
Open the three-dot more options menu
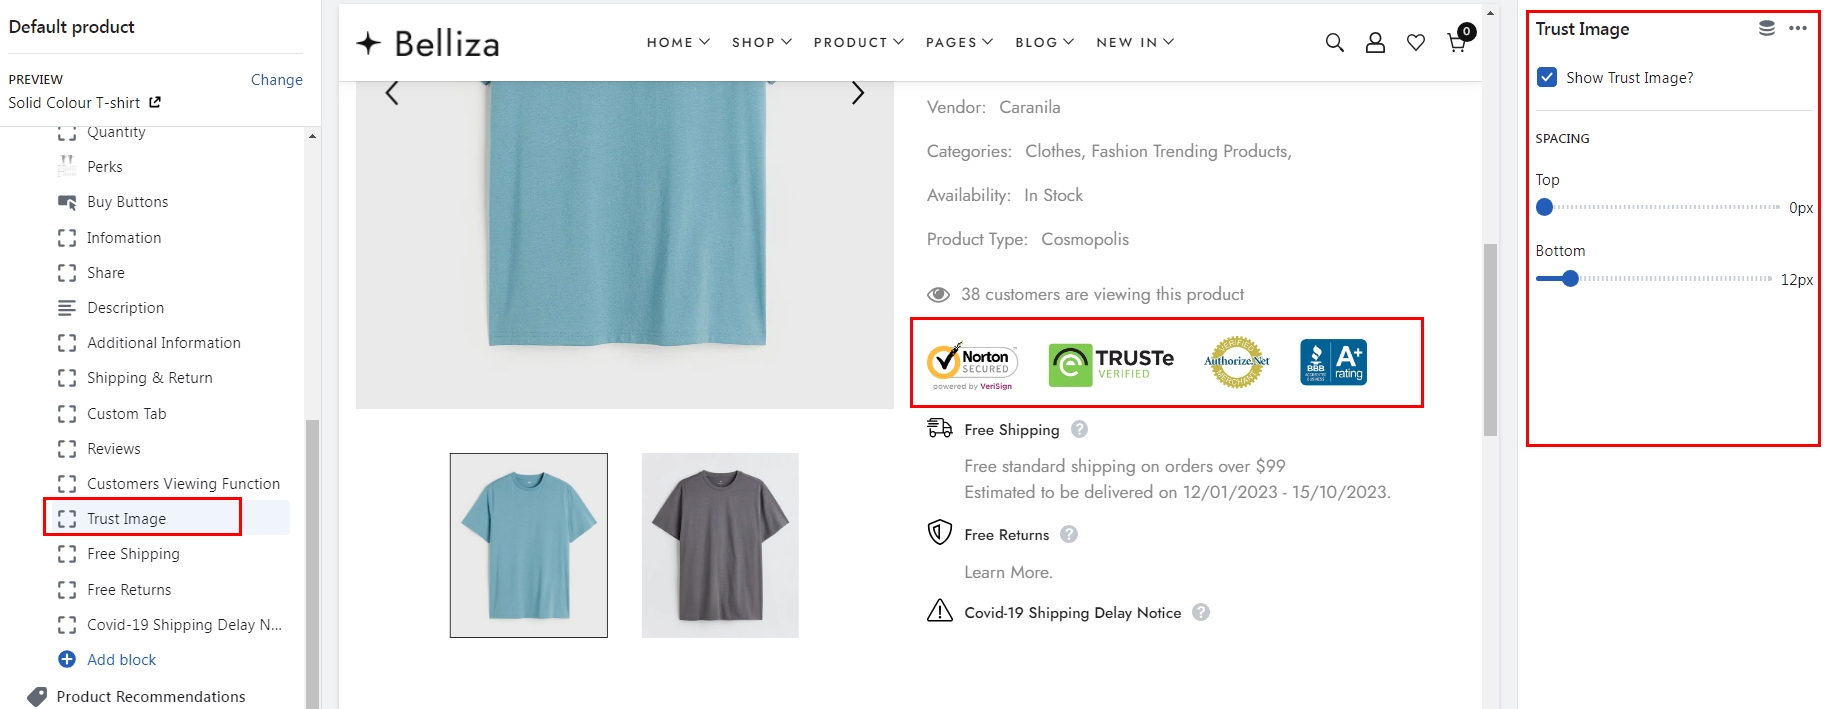click(x=1798, y=28)
